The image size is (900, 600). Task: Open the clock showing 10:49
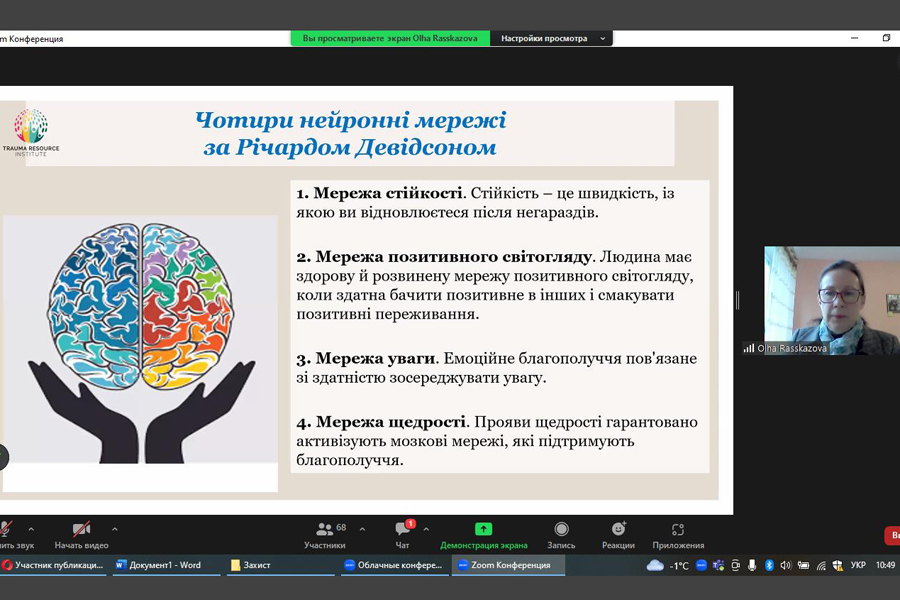[x=885, y=566]
